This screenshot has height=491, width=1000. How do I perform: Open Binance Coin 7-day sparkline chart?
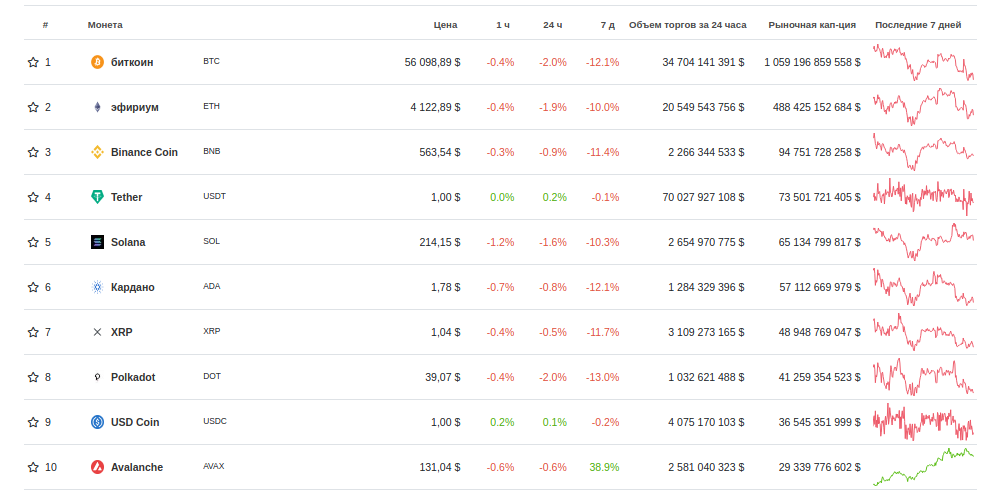click(x=923, y=152)
